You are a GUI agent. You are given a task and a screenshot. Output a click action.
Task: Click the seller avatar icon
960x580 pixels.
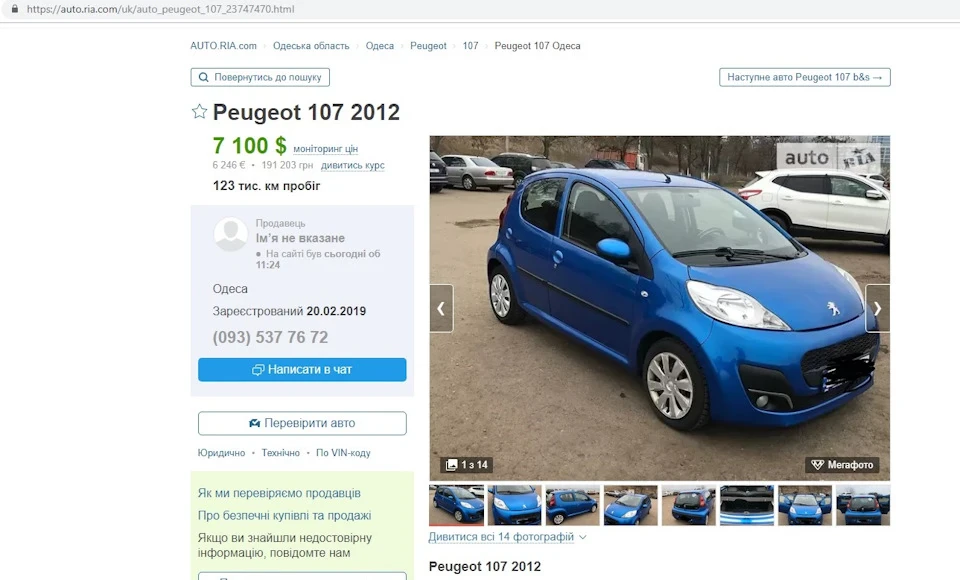coord(231,234)
